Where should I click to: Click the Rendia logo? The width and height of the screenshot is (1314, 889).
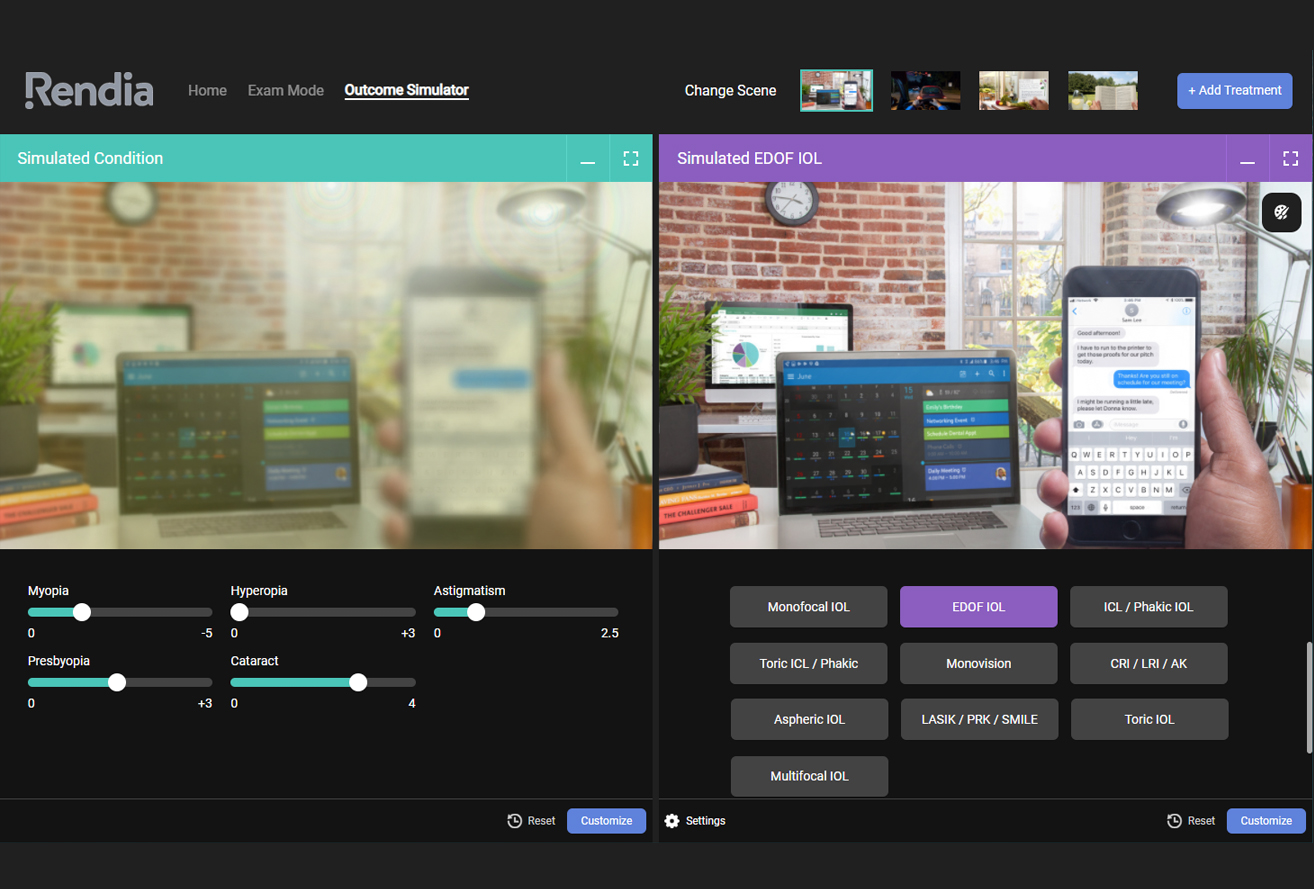tap(89, 90)
